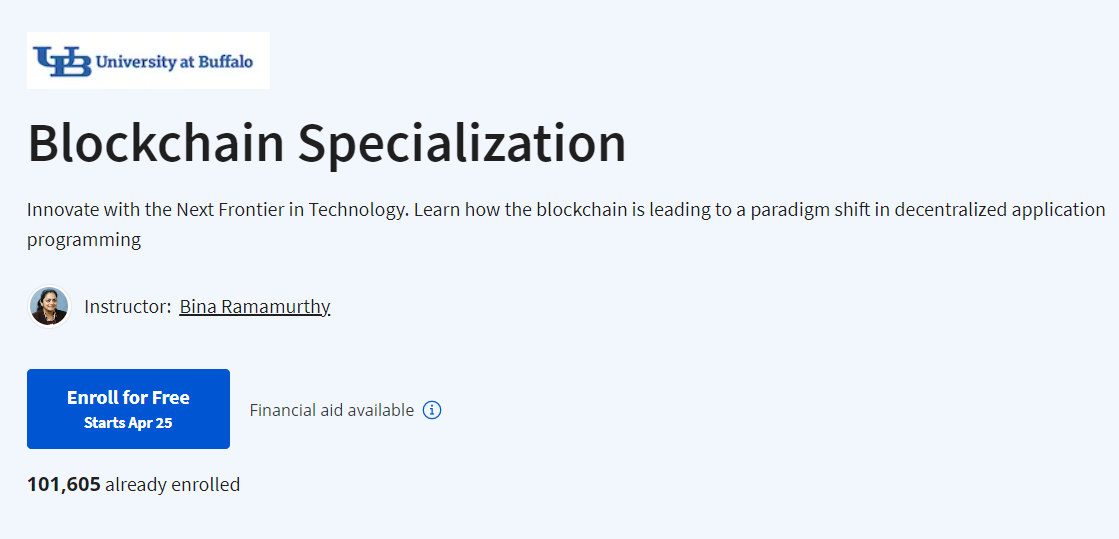The image size is (1119, 539).
Task: Click the instructor's round profile photo
Action: point(49,307)
